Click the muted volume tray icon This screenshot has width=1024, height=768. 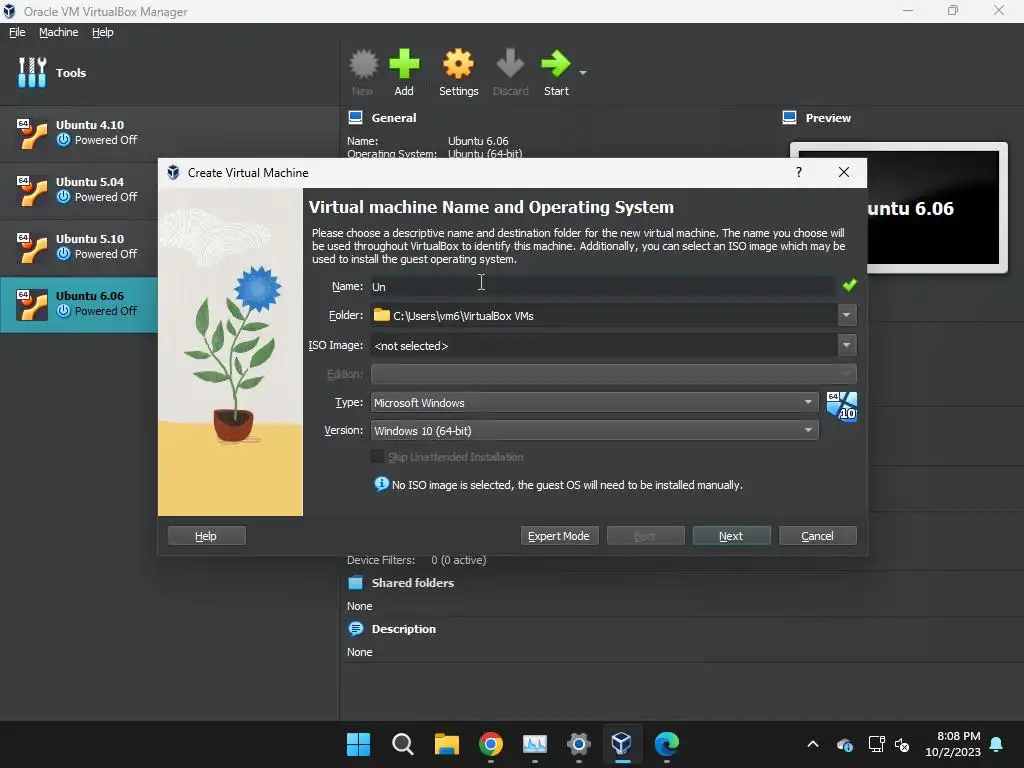click(x=903, y=744)
